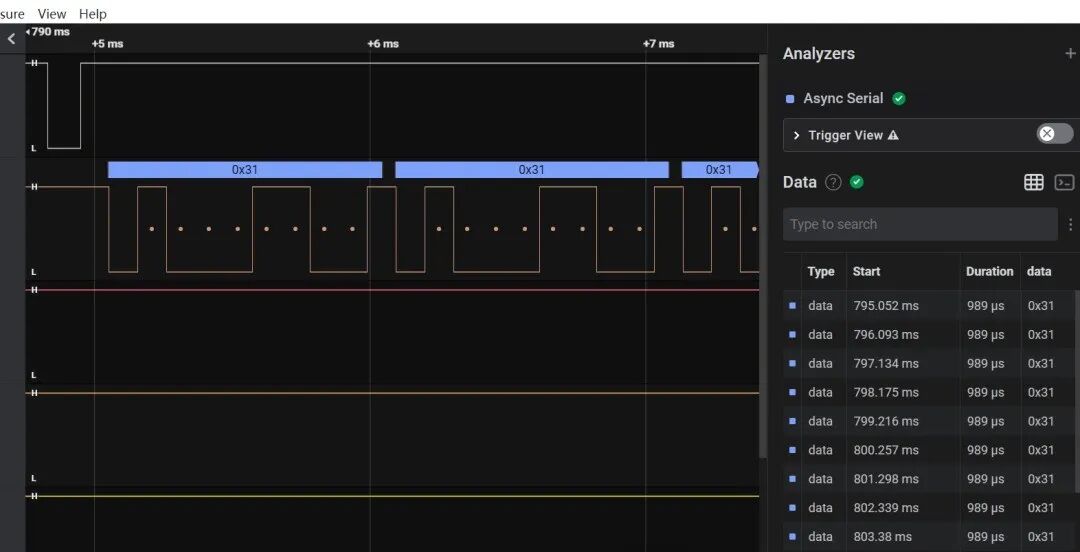Expand the Trigger View section chevron
Image resolution: width=1080 pixels, height=552 pixels.
click(796, 135)
